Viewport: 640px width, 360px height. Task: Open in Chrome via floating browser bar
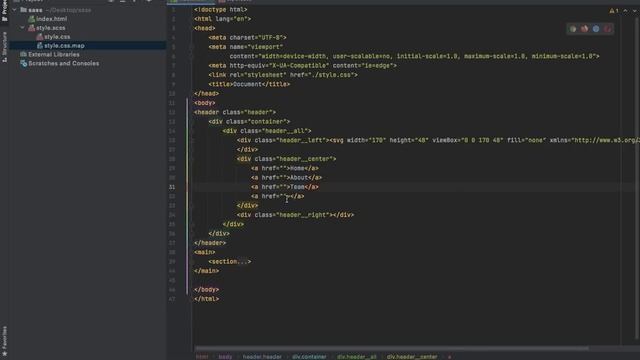click(573, 29)
